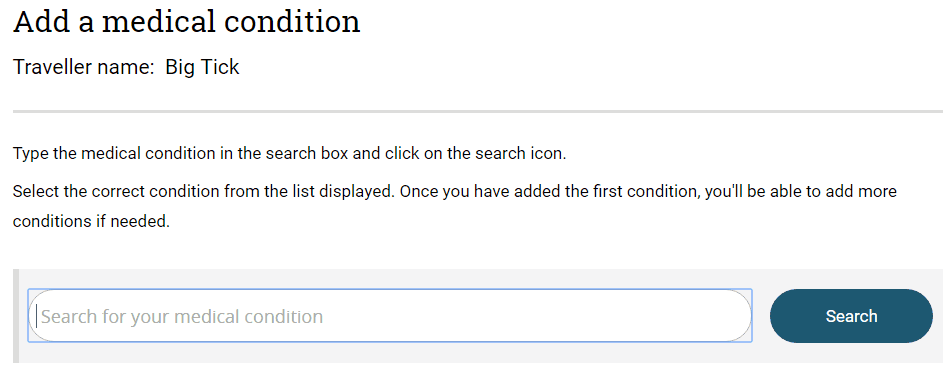Click the 'conditions if needed.' text line
The image size is (952, 391).
tap(91, 222)
